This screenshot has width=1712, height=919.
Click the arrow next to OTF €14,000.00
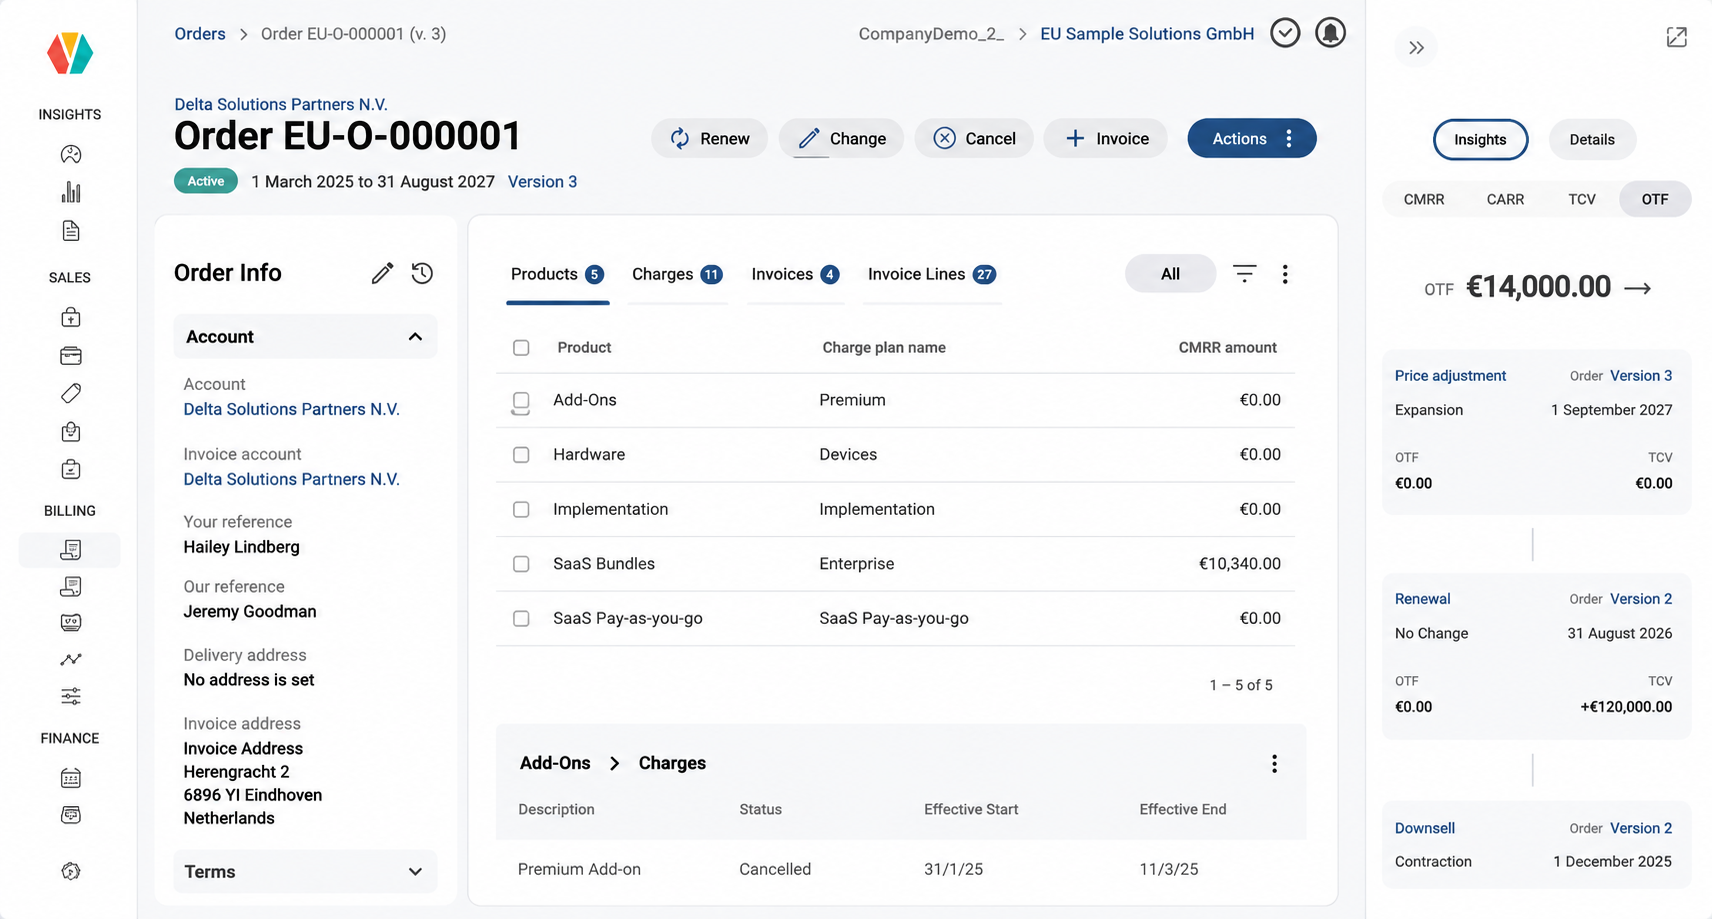click(1637, 288)
